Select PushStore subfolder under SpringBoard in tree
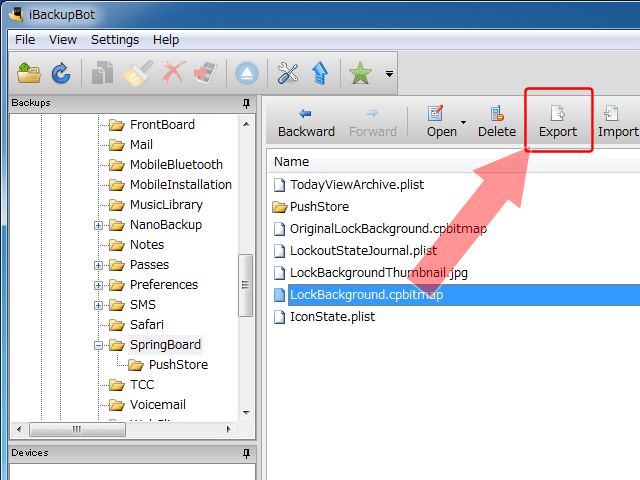This screenshot has height=480, width=640. coord(178,364)
